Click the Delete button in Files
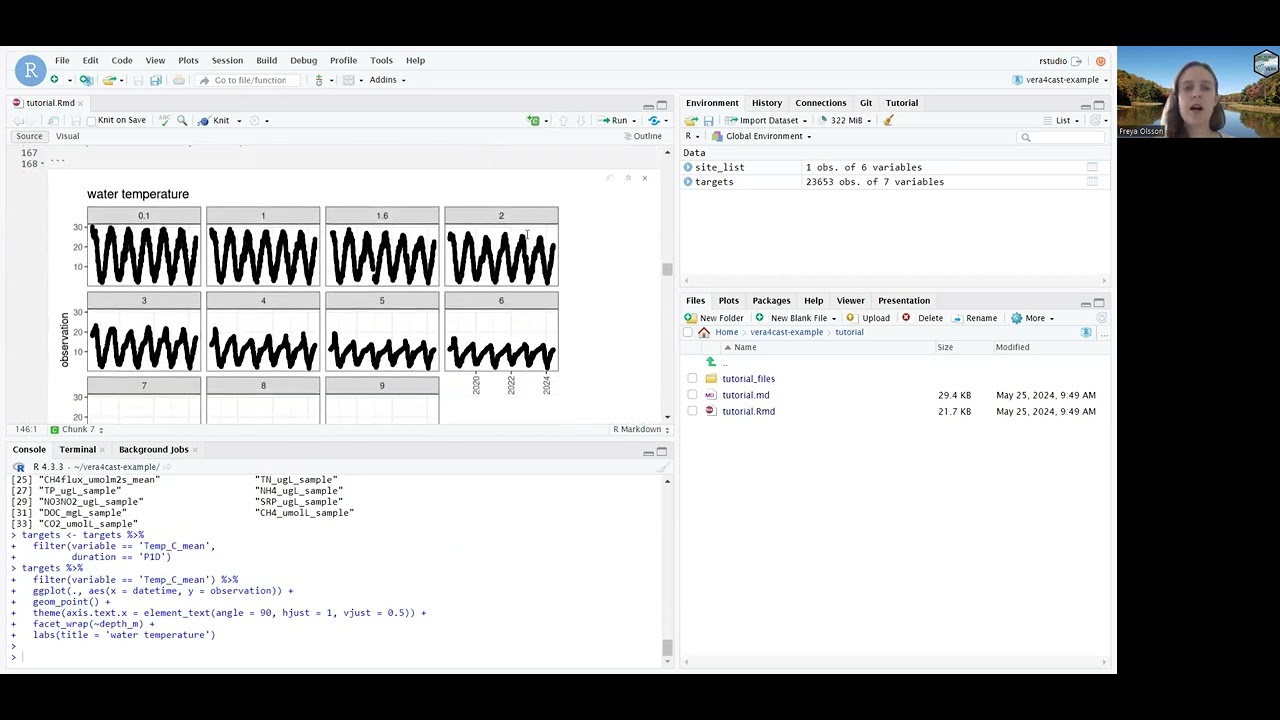Screen dimensions: 1280x720 [922, 318]
